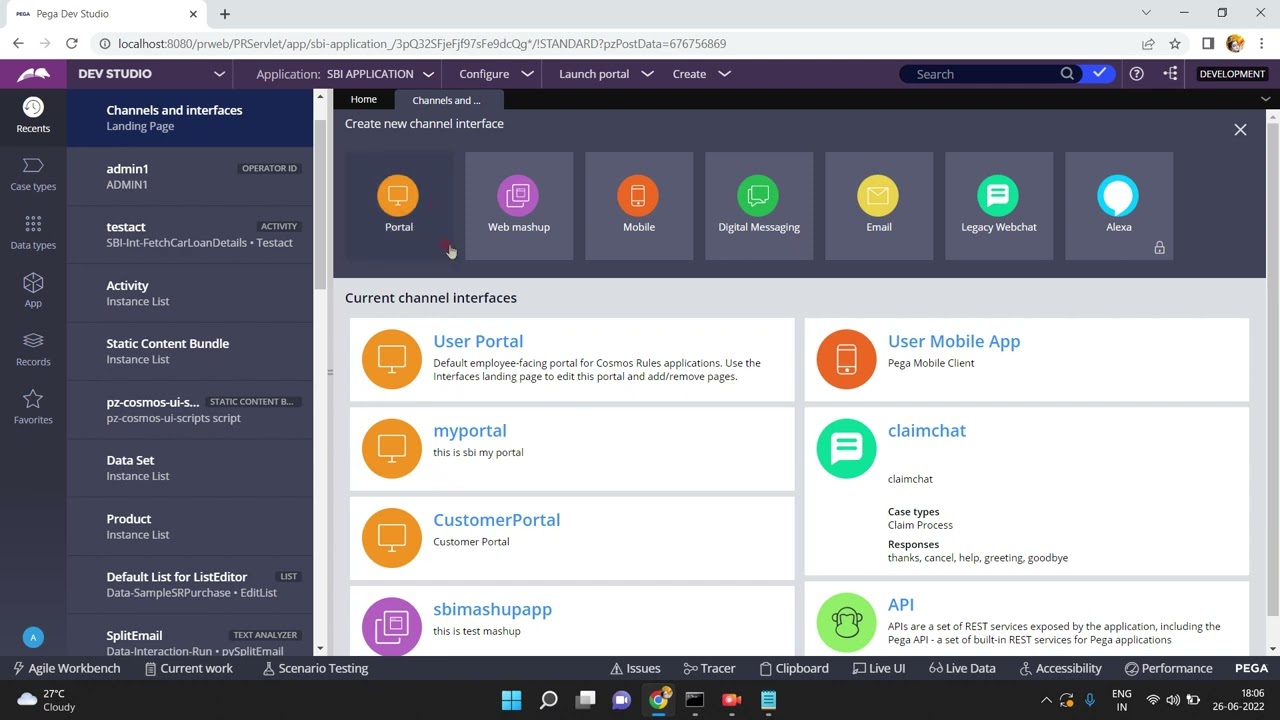This screenshot has height=720, width=1280.
Task: Open Agile Workbench
Action: coord(66,668)
